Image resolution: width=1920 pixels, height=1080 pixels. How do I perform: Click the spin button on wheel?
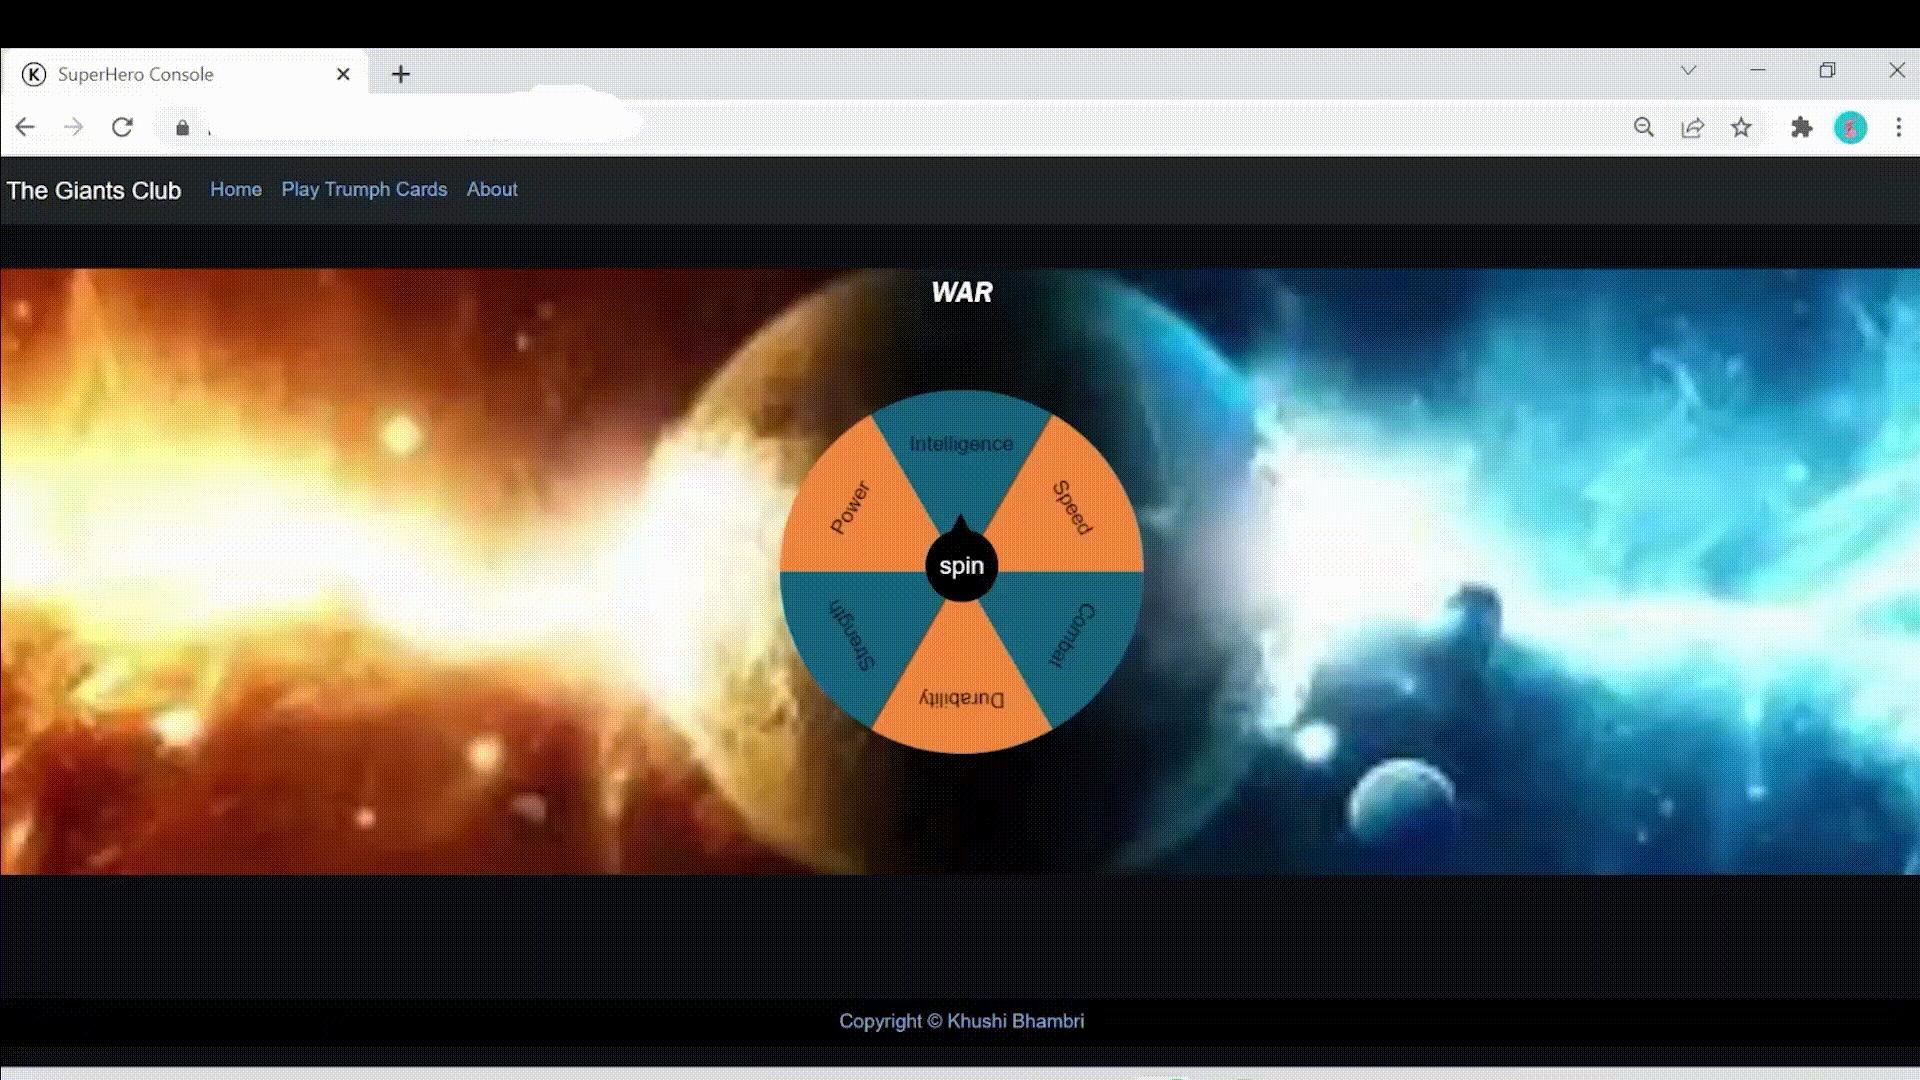click(961, 566)
